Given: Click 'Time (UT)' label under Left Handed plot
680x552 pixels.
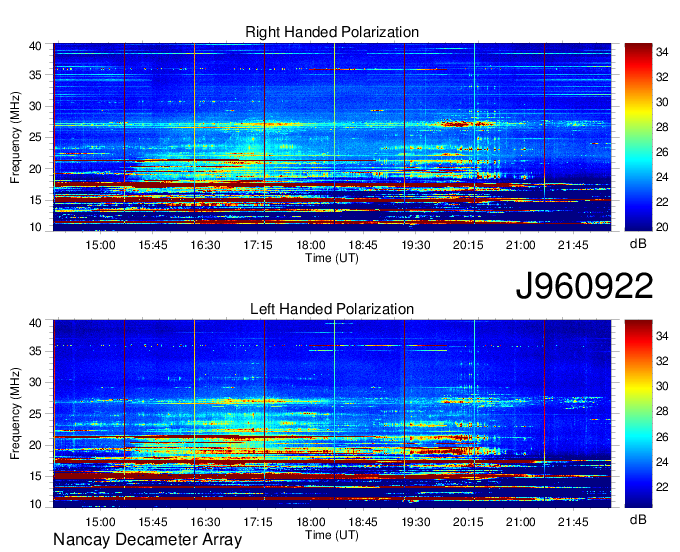Looking at the screenshot, I should (x=332, y=535).
